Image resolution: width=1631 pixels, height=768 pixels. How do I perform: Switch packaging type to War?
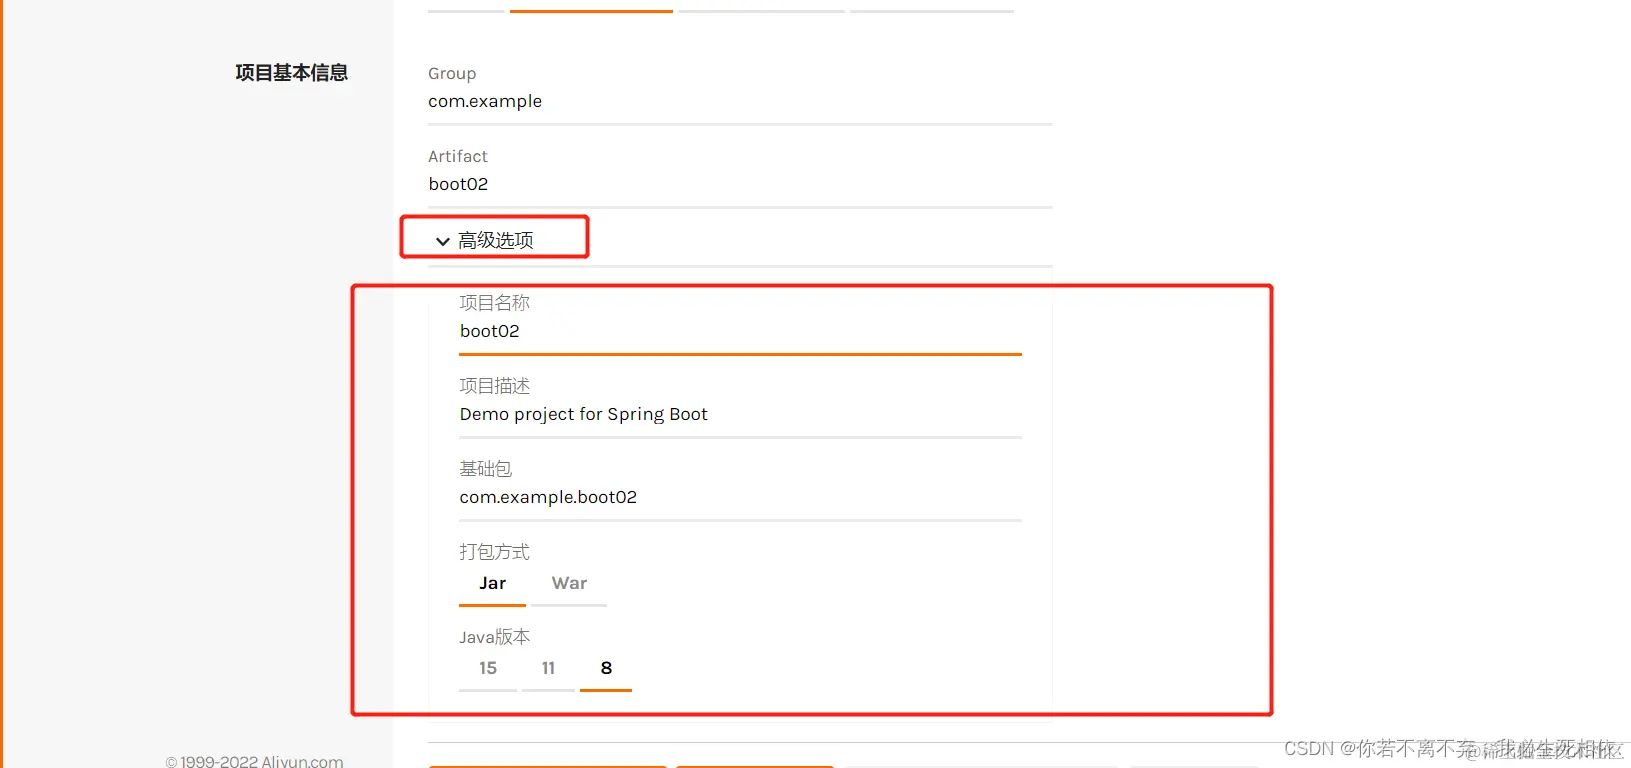pos(569,584)
